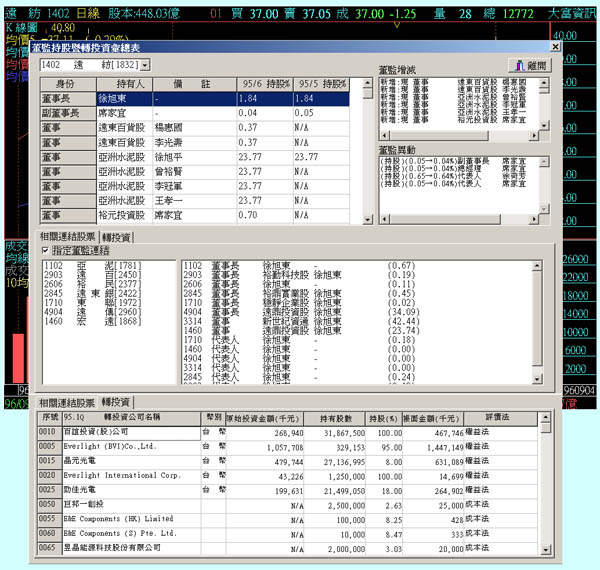Select linked stock 2845 遠東銀
Image resolution: width=600 pixels, height=570 pixels.
93,293
